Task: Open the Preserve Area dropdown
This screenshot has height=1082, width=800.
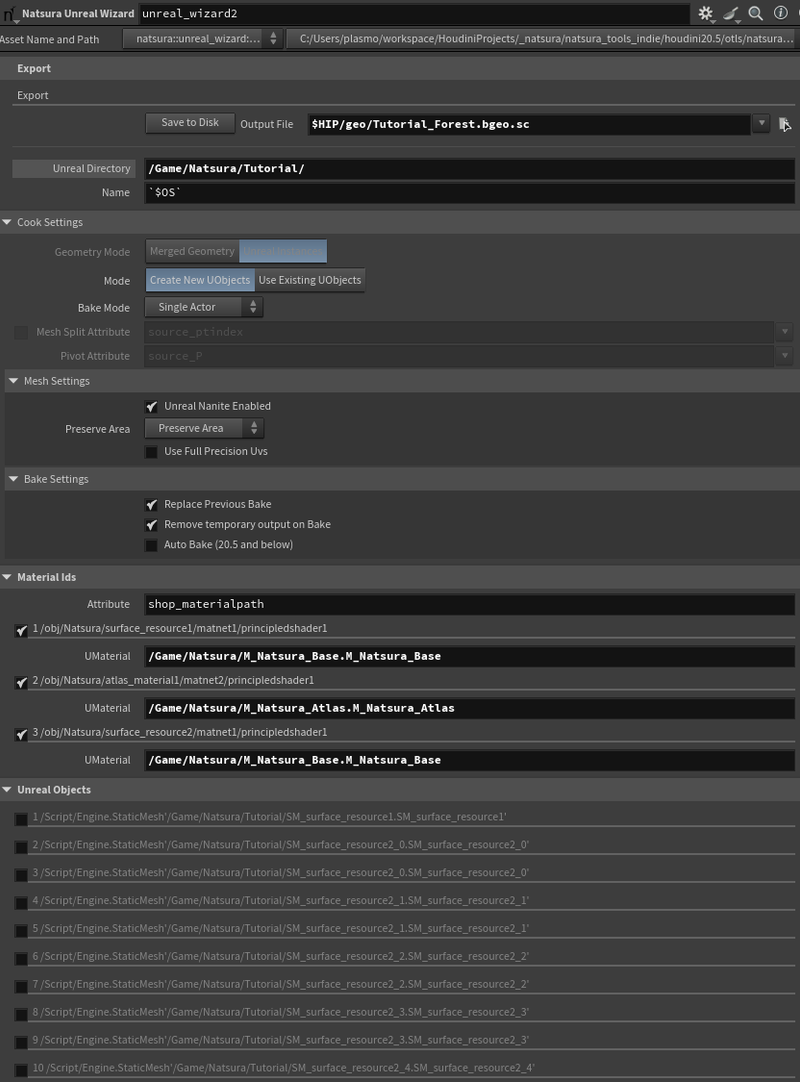Action: 204,428
